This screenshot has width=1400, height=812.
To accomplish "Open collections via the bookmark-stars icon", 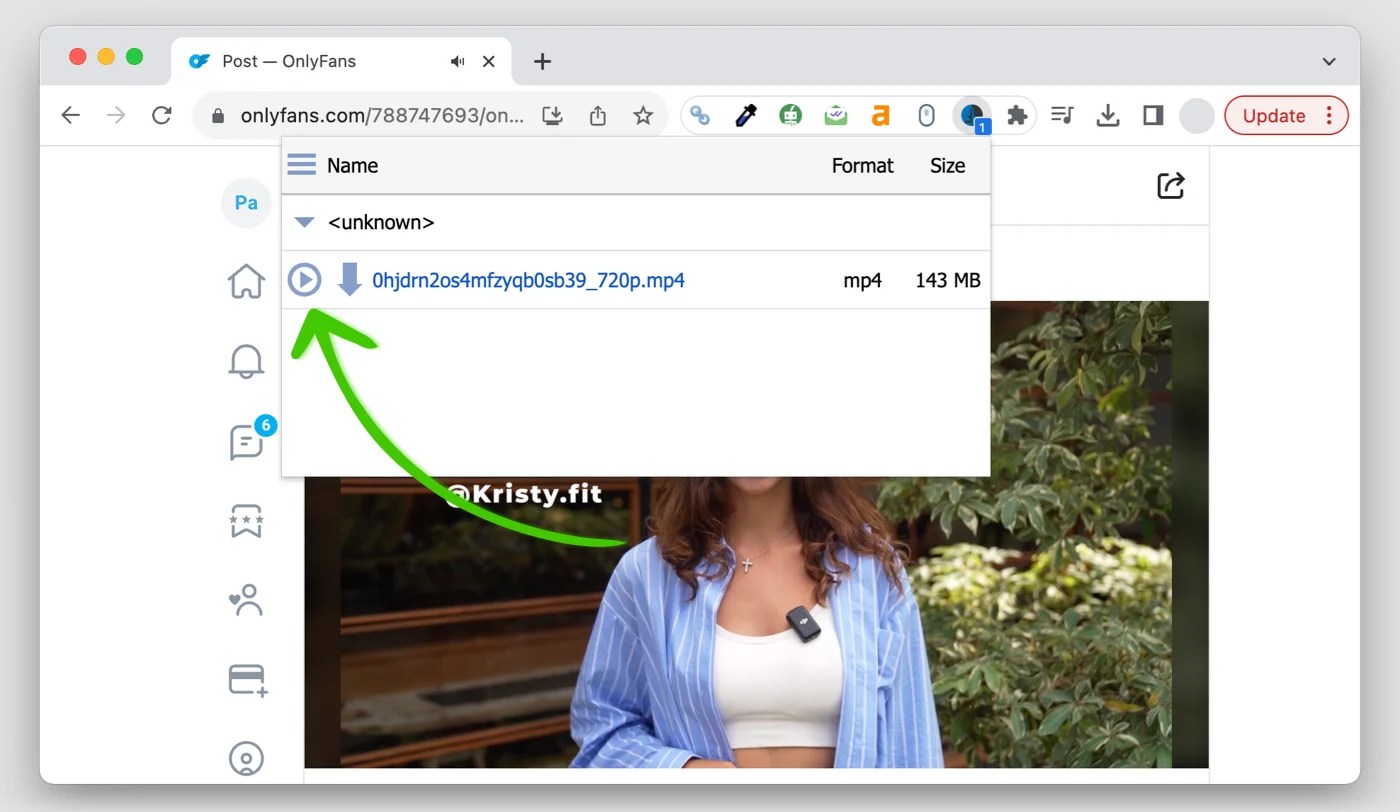I will (246, 520).
